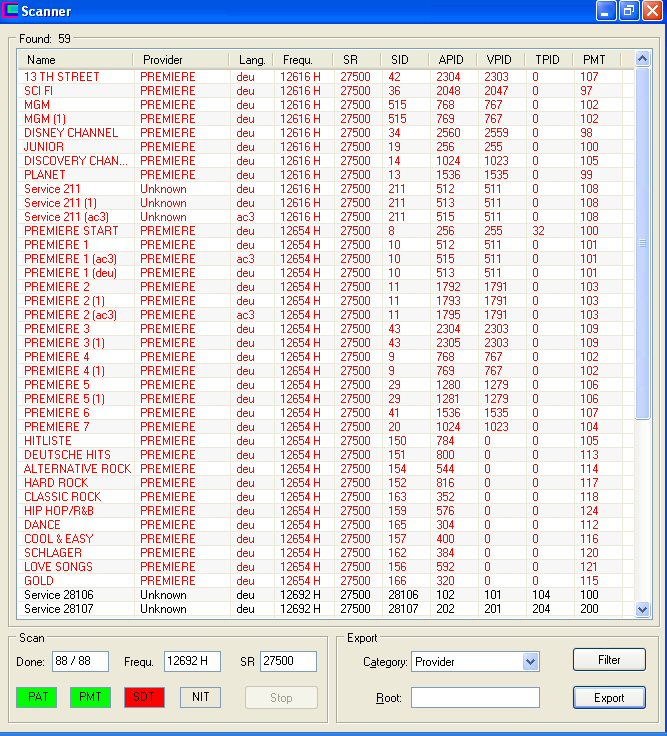Select the PREMIERE 3 (1) row
Screen dimensions: 667x736
click(x=326, y=343)
